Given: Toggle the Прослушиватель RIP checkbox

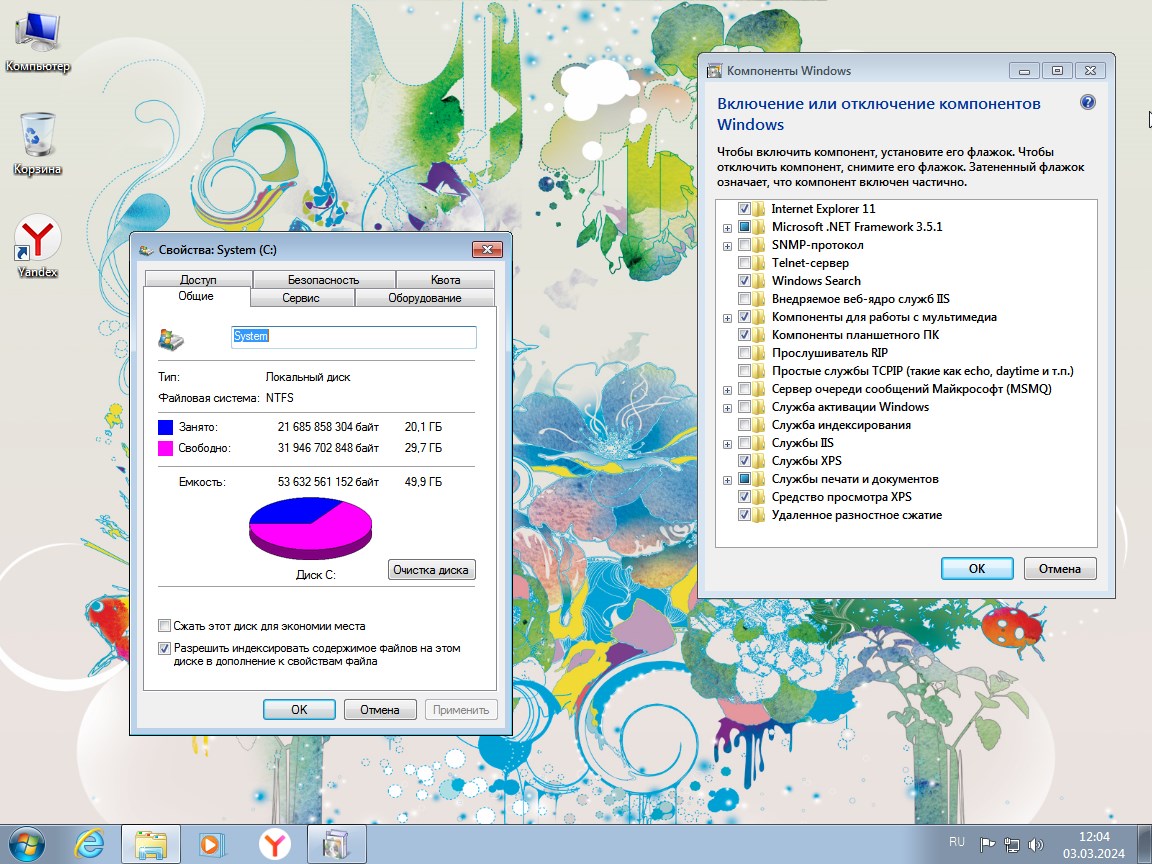Looking at the screenshot, I should pyautogui.click(x=744, y=353).
